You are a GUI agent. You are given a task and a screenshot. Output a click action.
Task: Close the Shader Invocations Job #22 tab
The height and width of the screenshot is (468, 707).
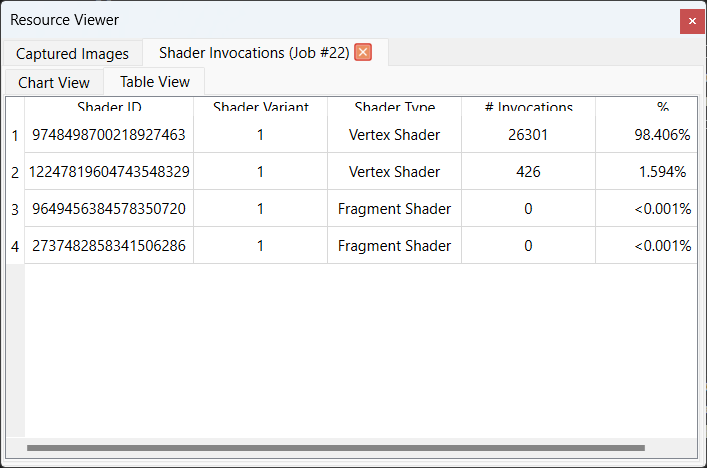coord(363,53)
